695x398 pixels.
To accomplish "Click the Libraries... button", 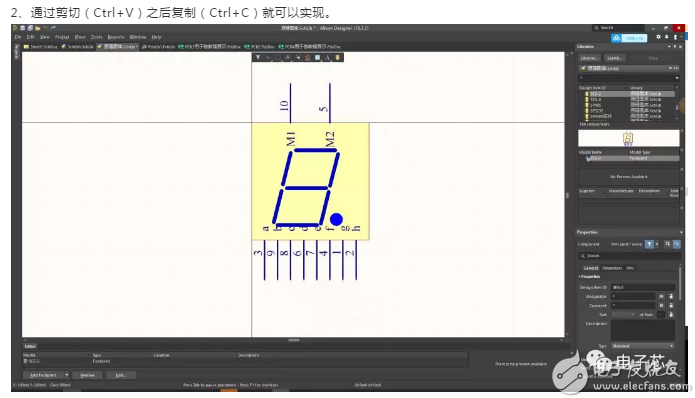I will (x=590, y=58).
